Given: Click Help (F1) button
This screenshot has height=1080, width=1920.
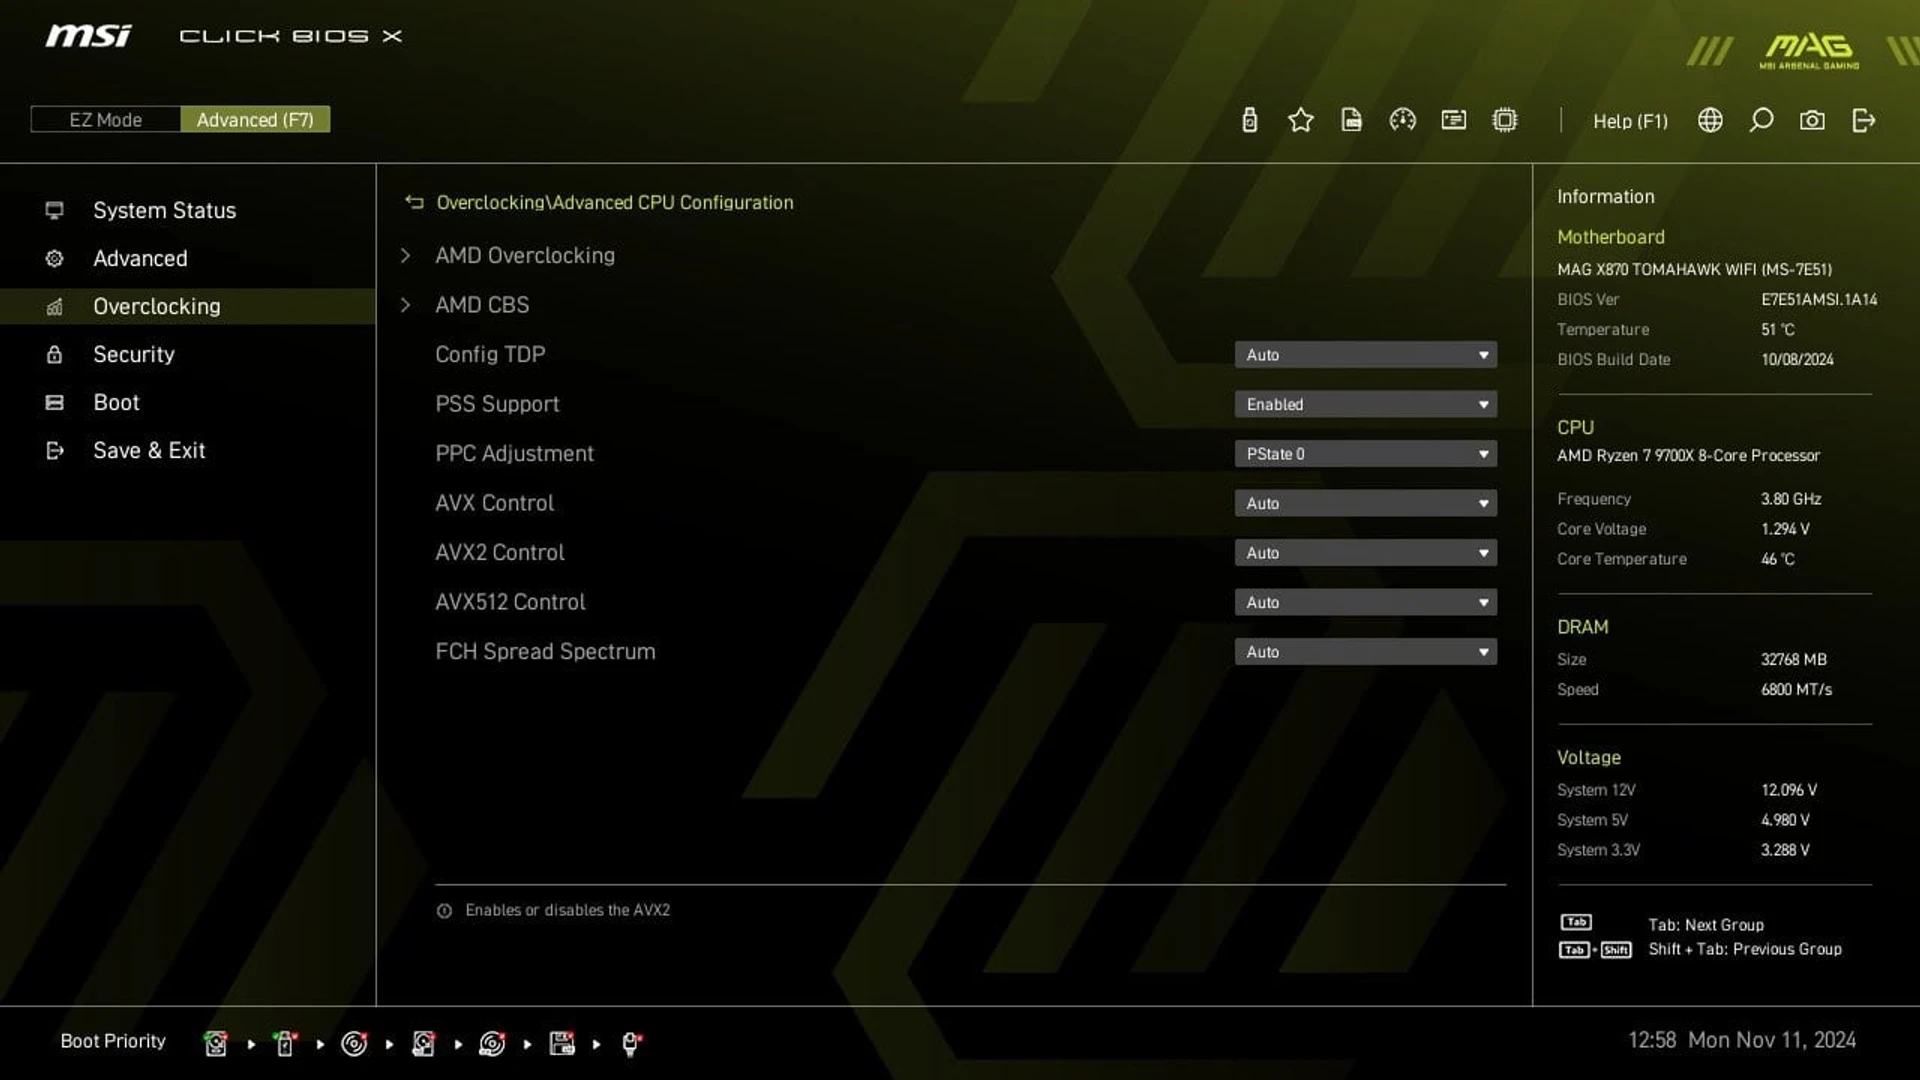Looking at the screenshot, I should (1630, 121).
